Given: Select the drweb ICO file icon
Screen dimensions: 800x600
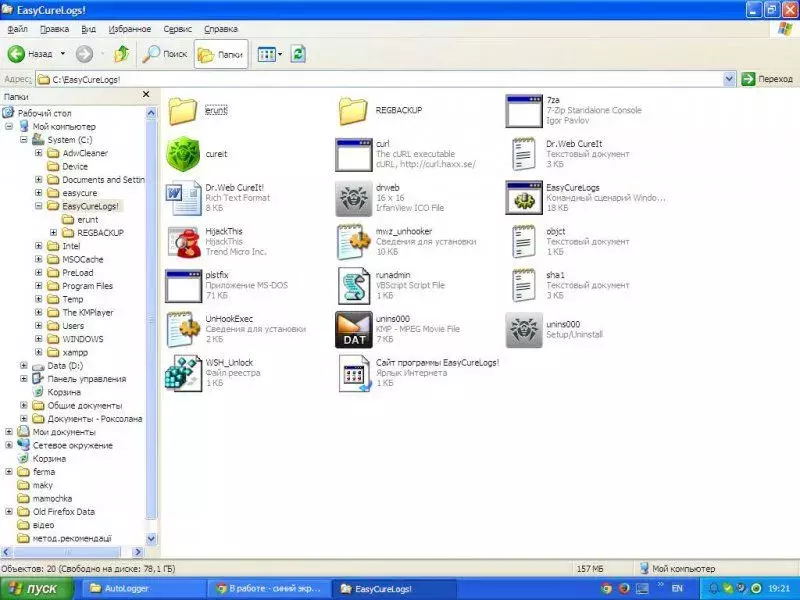Looking at the screenshot, I should 354,198.
